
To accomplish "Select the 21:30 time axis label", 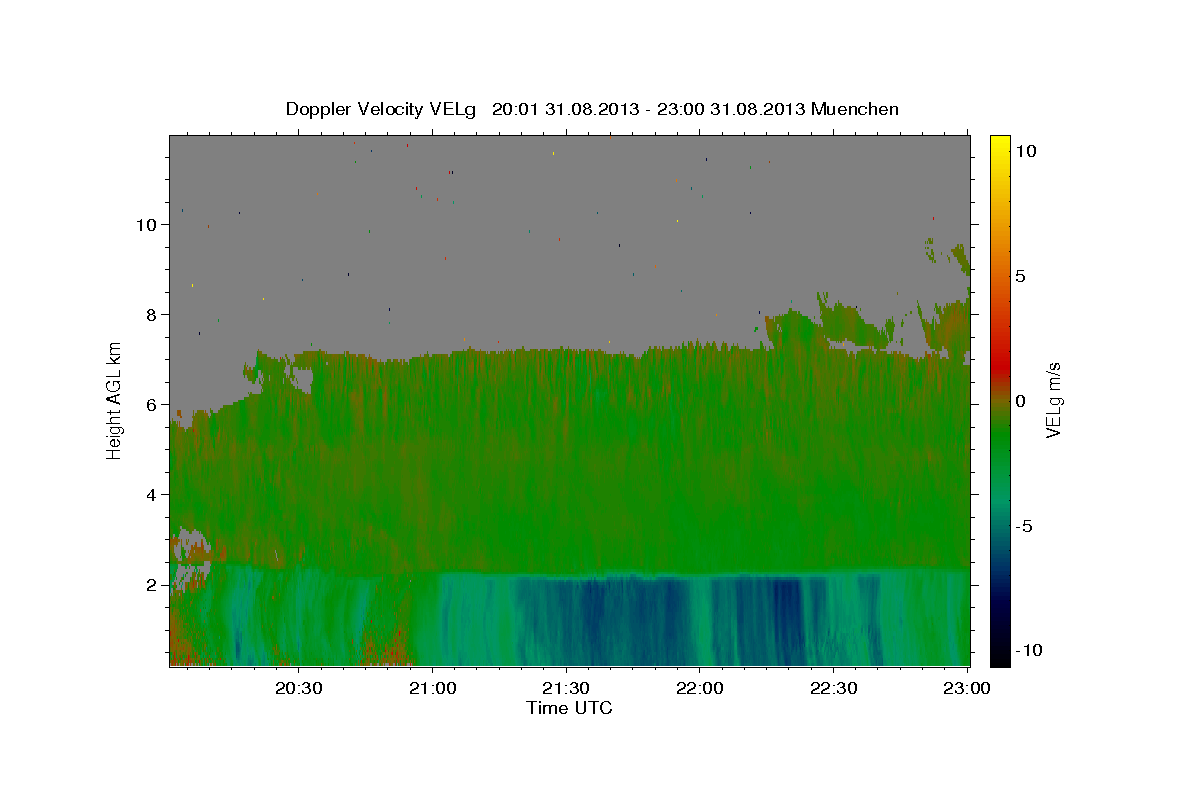I will (566, 688).
